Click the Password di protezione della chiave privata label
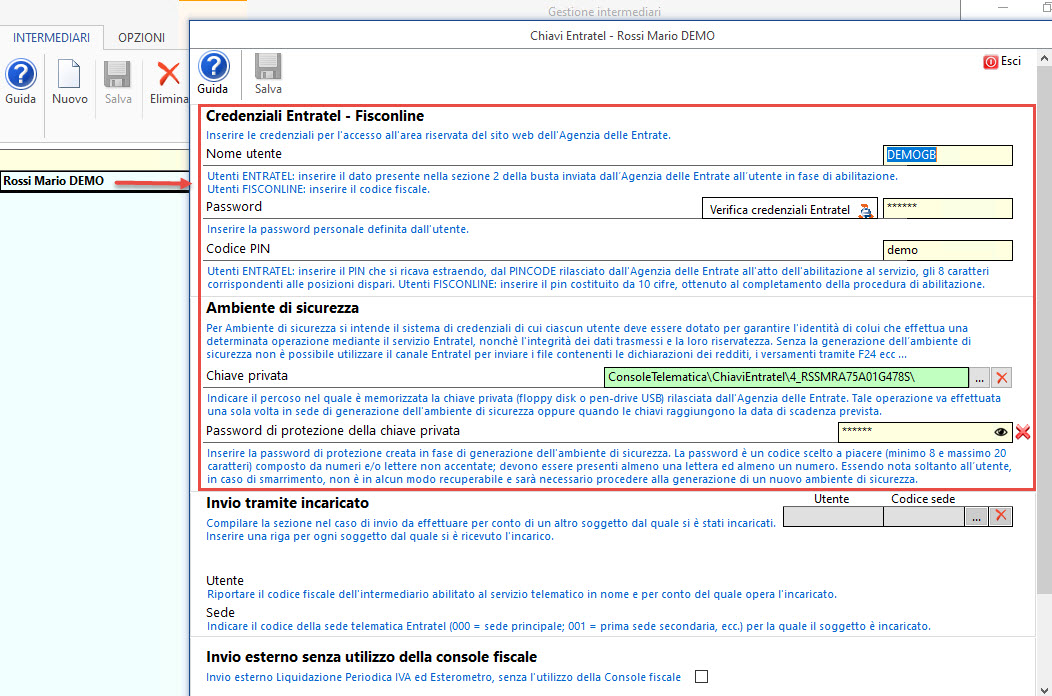 333,431
